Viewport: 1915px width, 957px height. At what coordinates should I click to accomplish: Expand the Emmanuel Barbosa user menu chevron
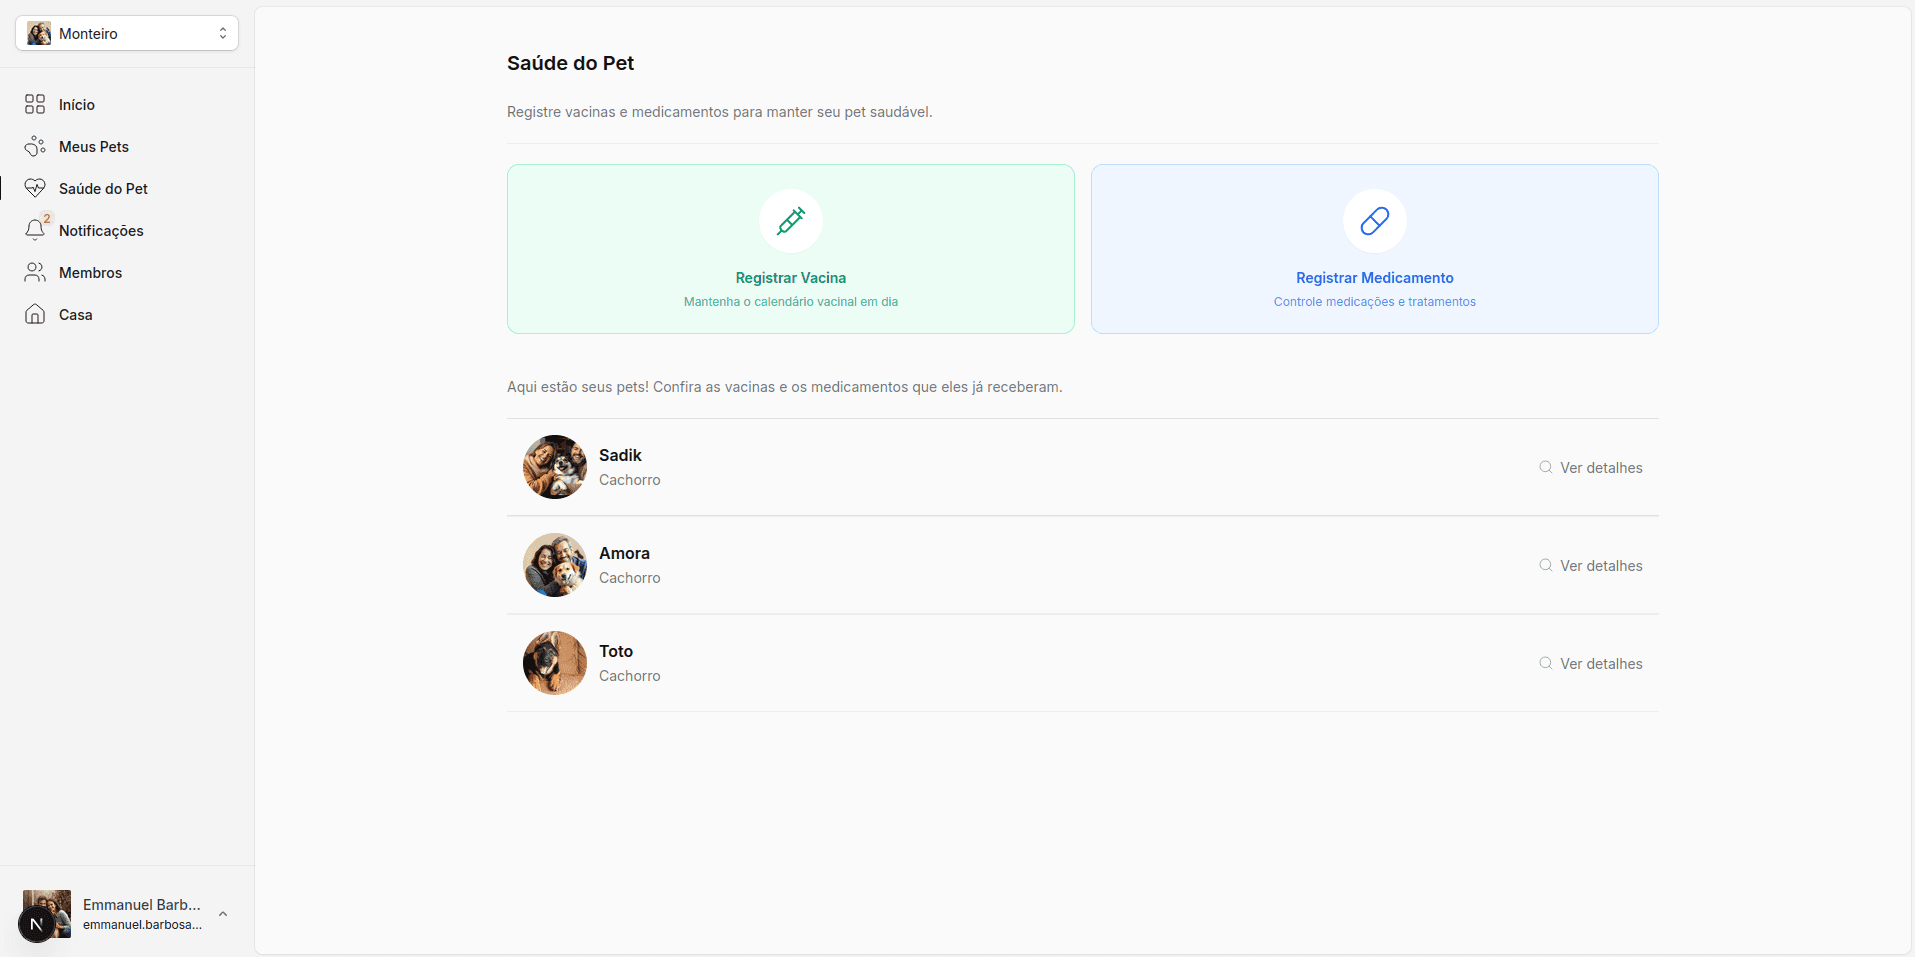tap(223, 914)
